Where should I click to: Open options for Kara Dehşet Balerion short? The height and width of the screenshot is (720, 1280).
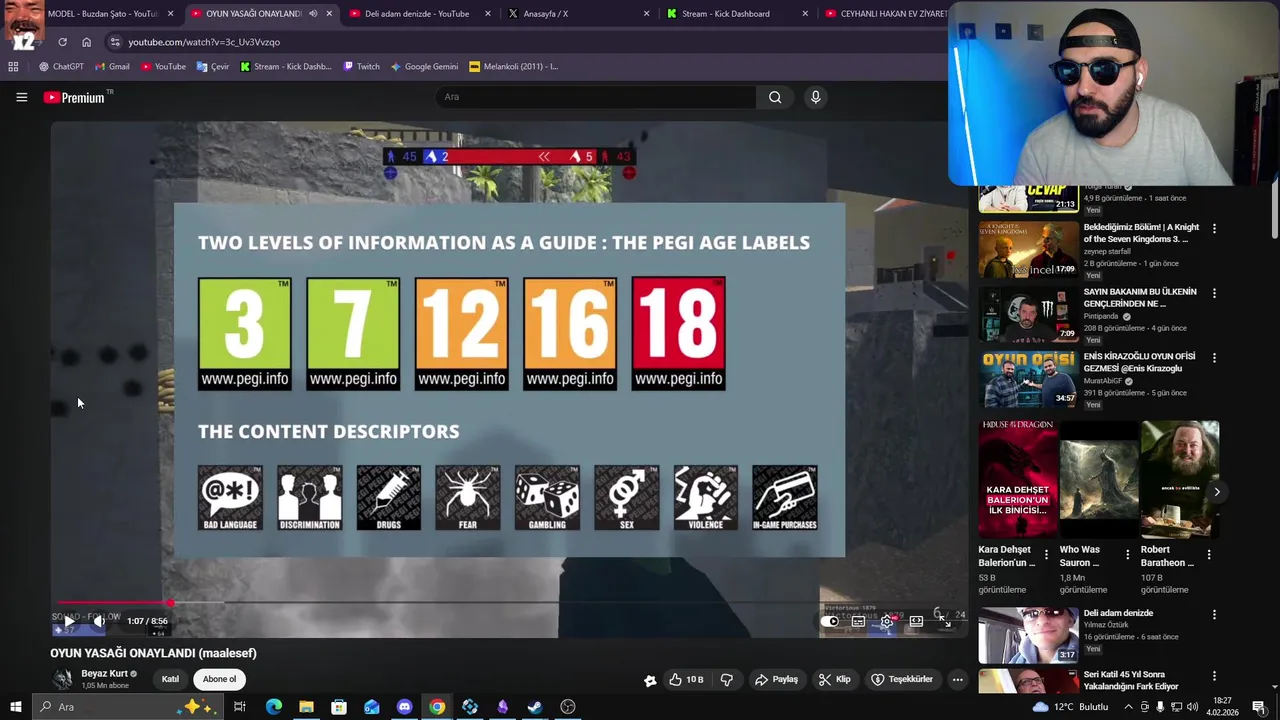[1046, 554]
